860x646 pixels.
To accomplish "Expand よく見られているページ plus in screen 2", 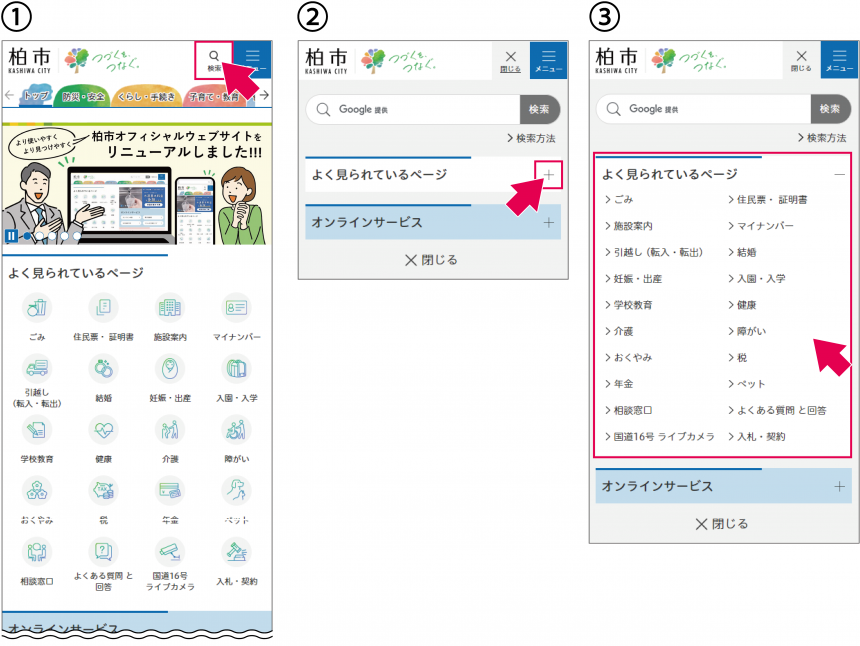I will [548, 175].
